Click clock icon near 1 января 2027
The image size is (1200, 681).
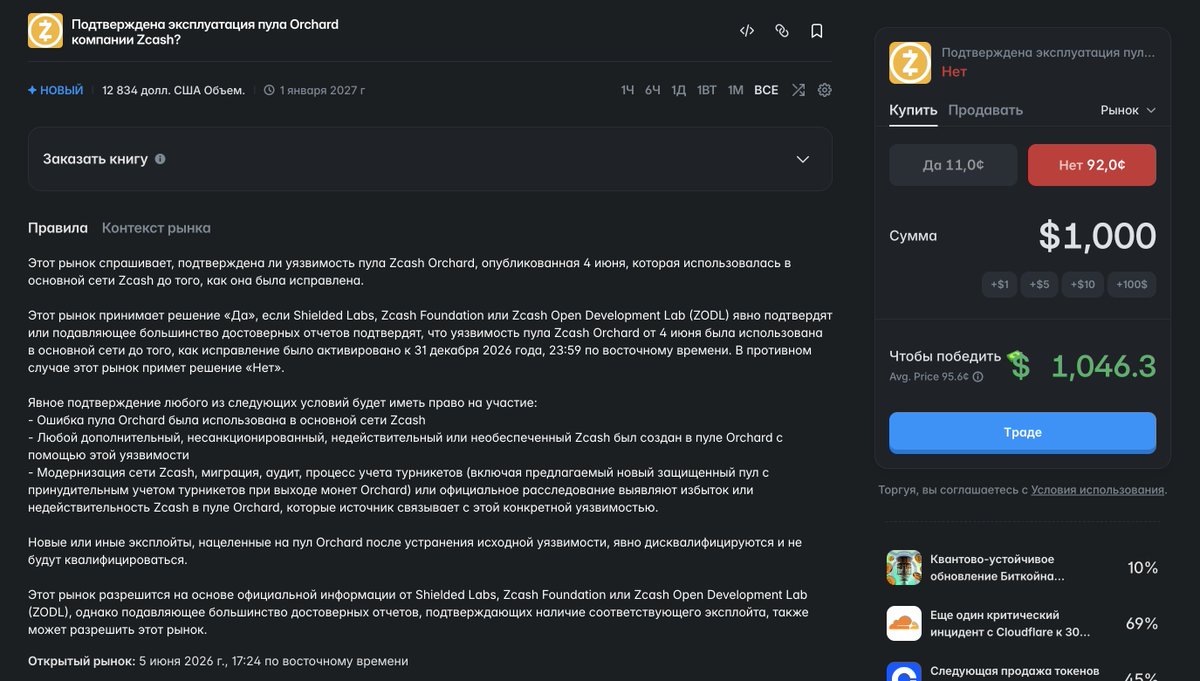pos(269,90)
